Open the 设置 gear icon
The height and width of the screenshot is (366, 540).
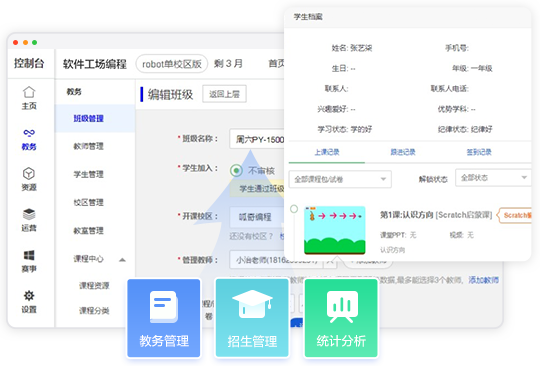[29, 296]
